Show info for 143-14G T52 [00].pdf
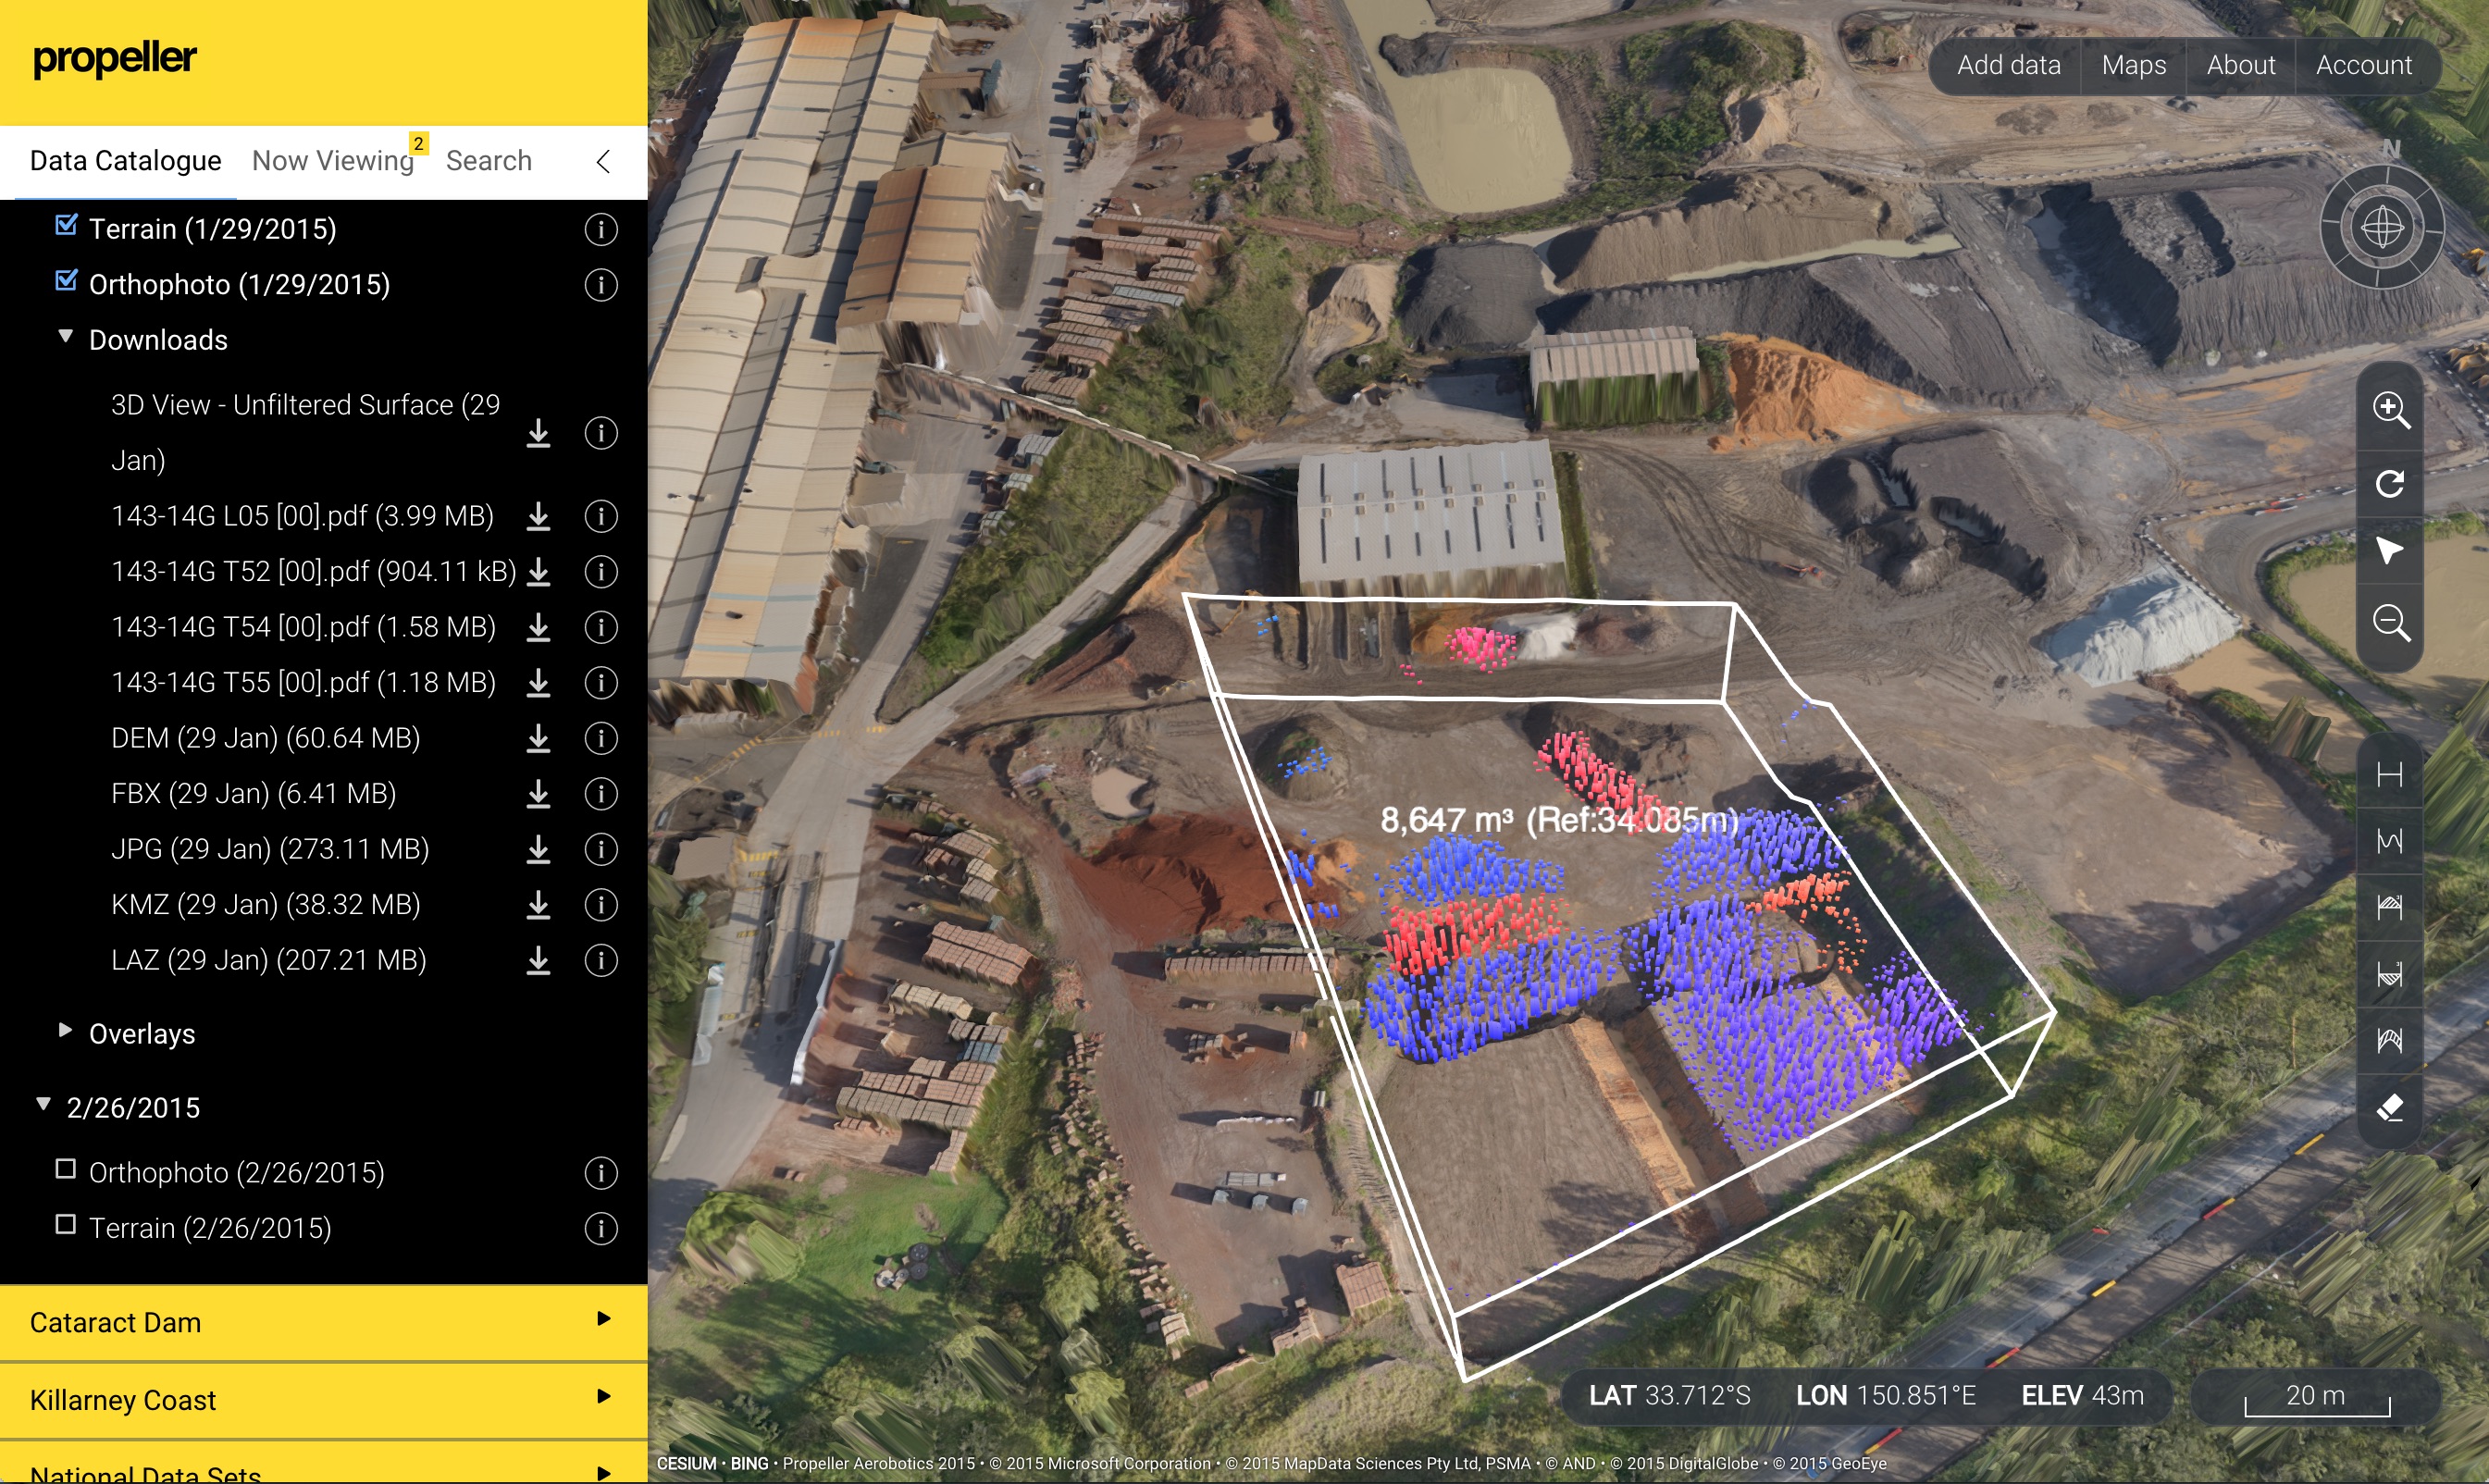Viewport: 2489px width, 1484px height. click(600, 572)
